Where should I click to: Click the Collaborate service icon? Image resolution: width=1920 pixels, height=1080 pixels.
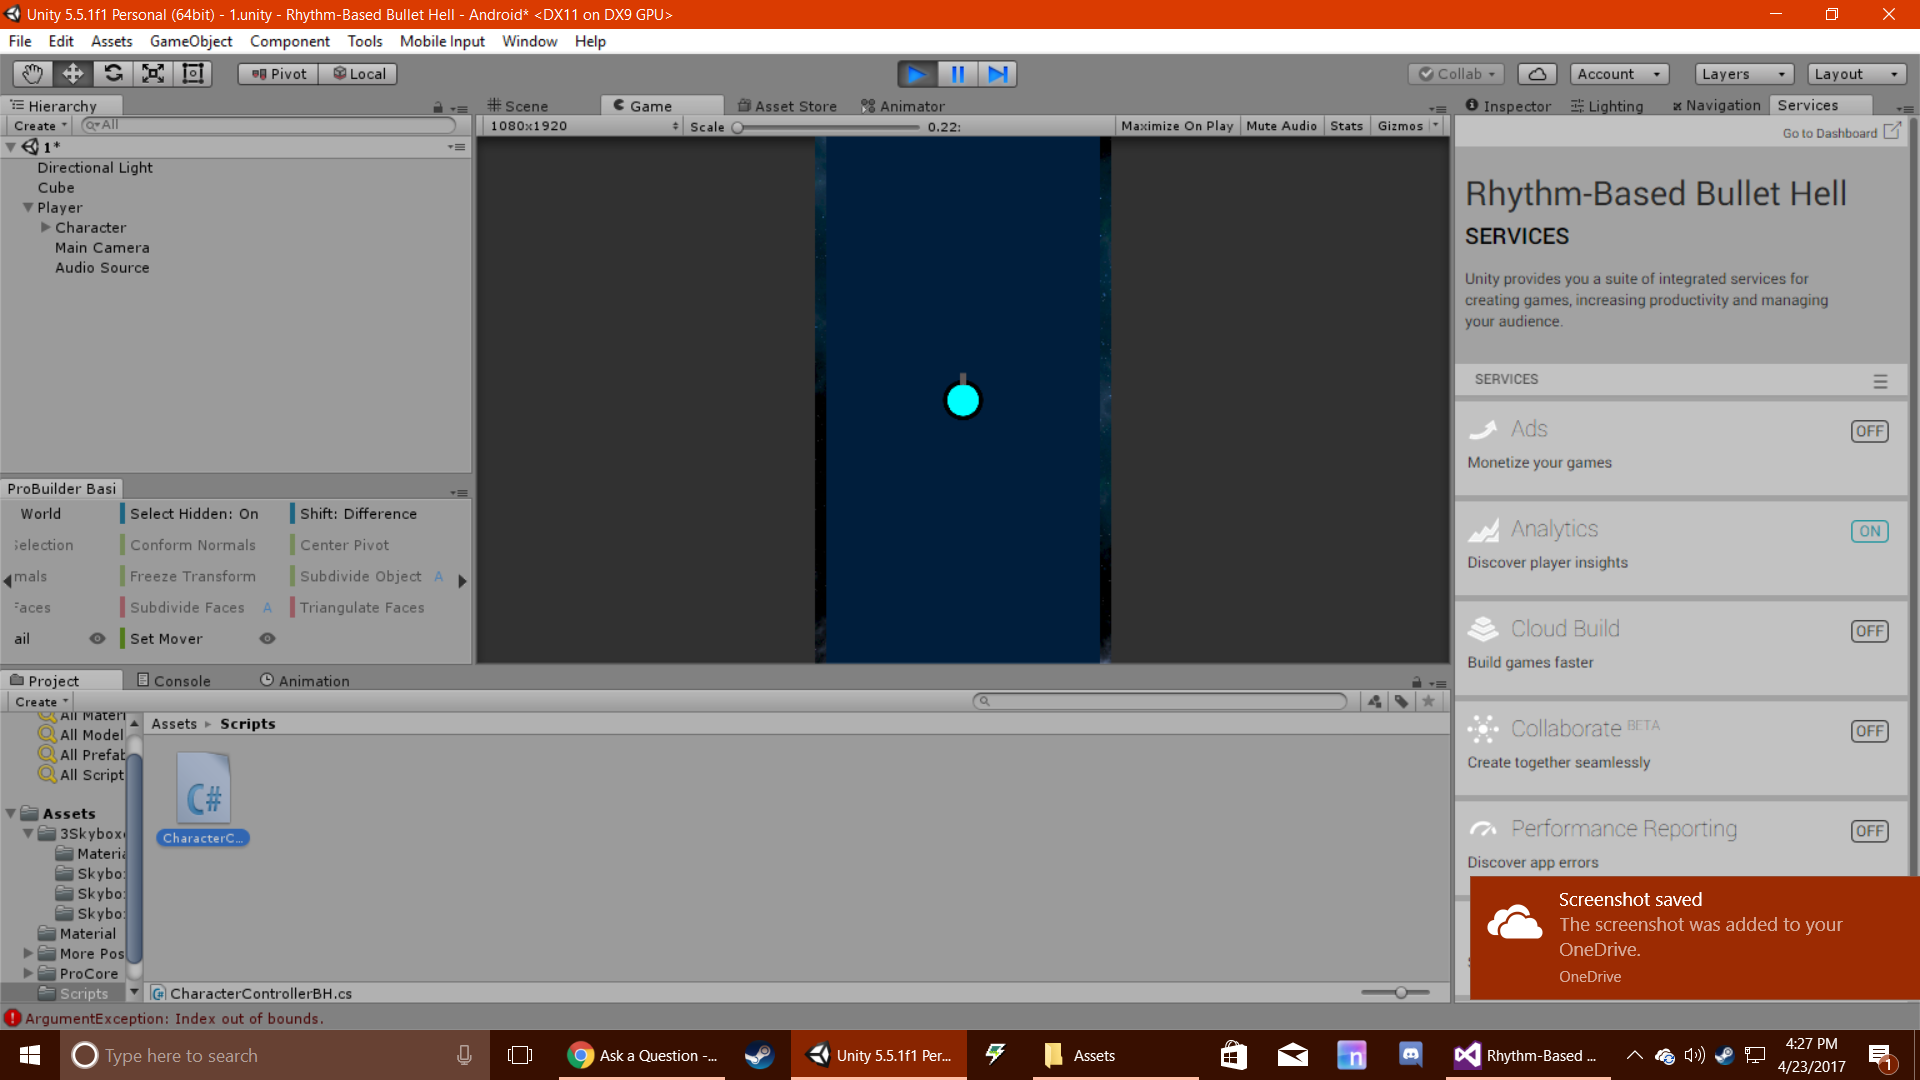(x=1483, y=729)
